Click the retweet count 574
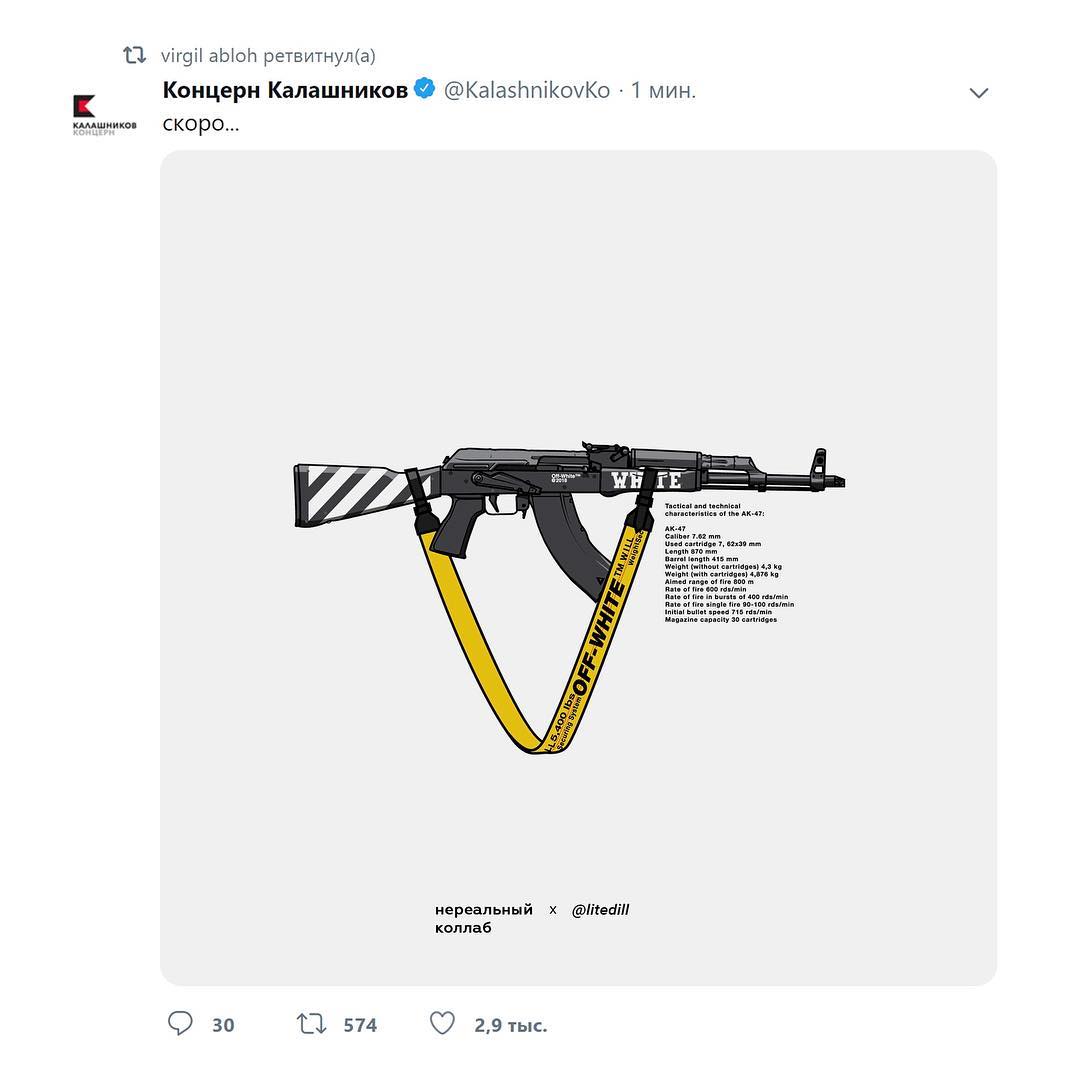The height and width of the screenshot is (1080, 1080). pyautogui.click(x=360, y=1025)
